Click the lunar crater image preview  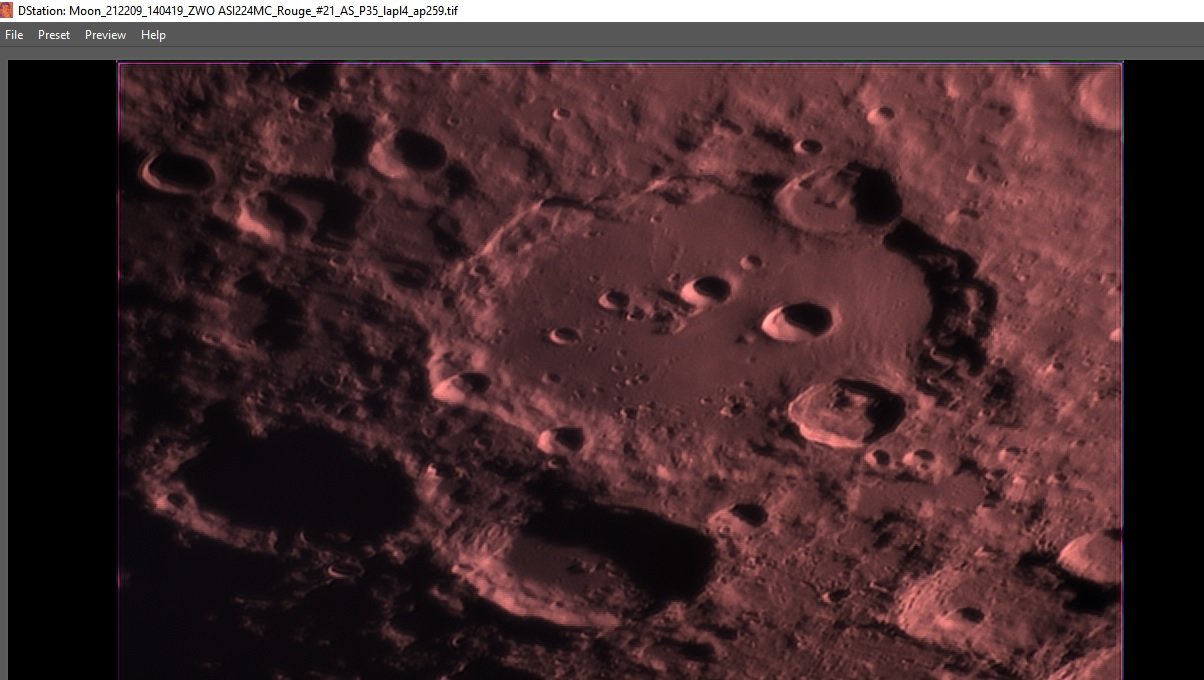point(620,371)
